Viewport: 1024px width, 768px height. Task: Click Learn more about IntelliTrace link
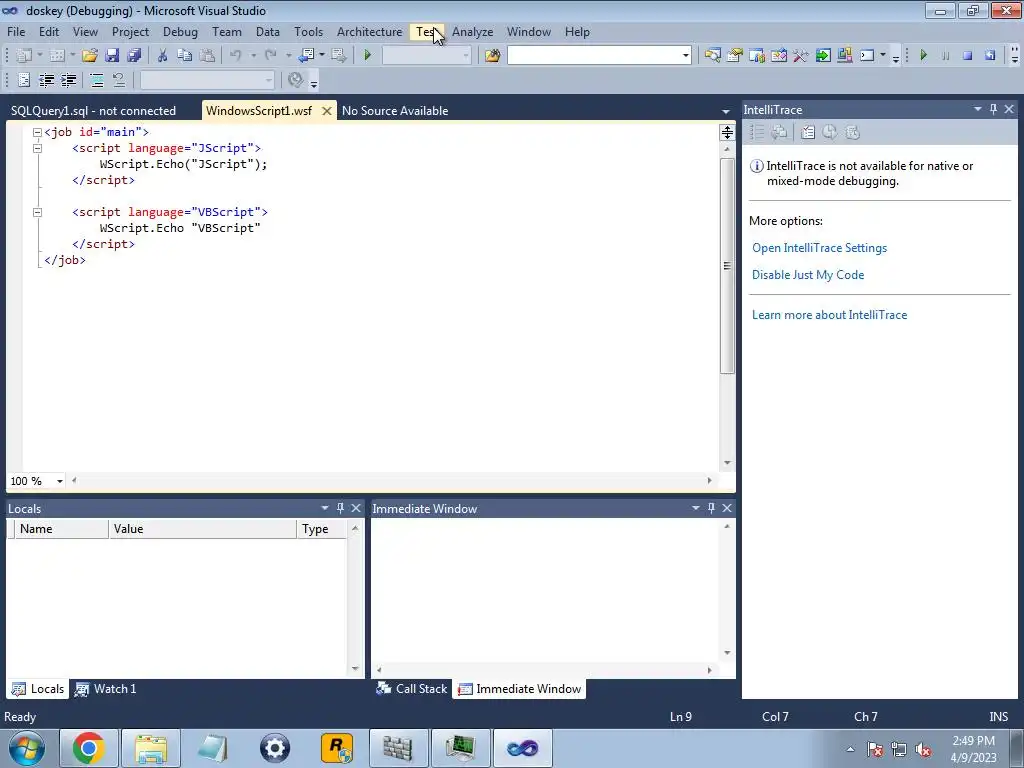tap(829, 315)
